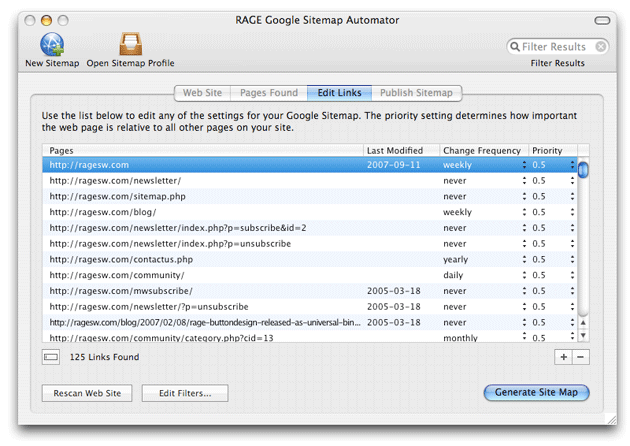This screenshot has height=446, width=630.
Task: Select the newsletter/?p=unsubscribe row
Action: click(309, 307)
